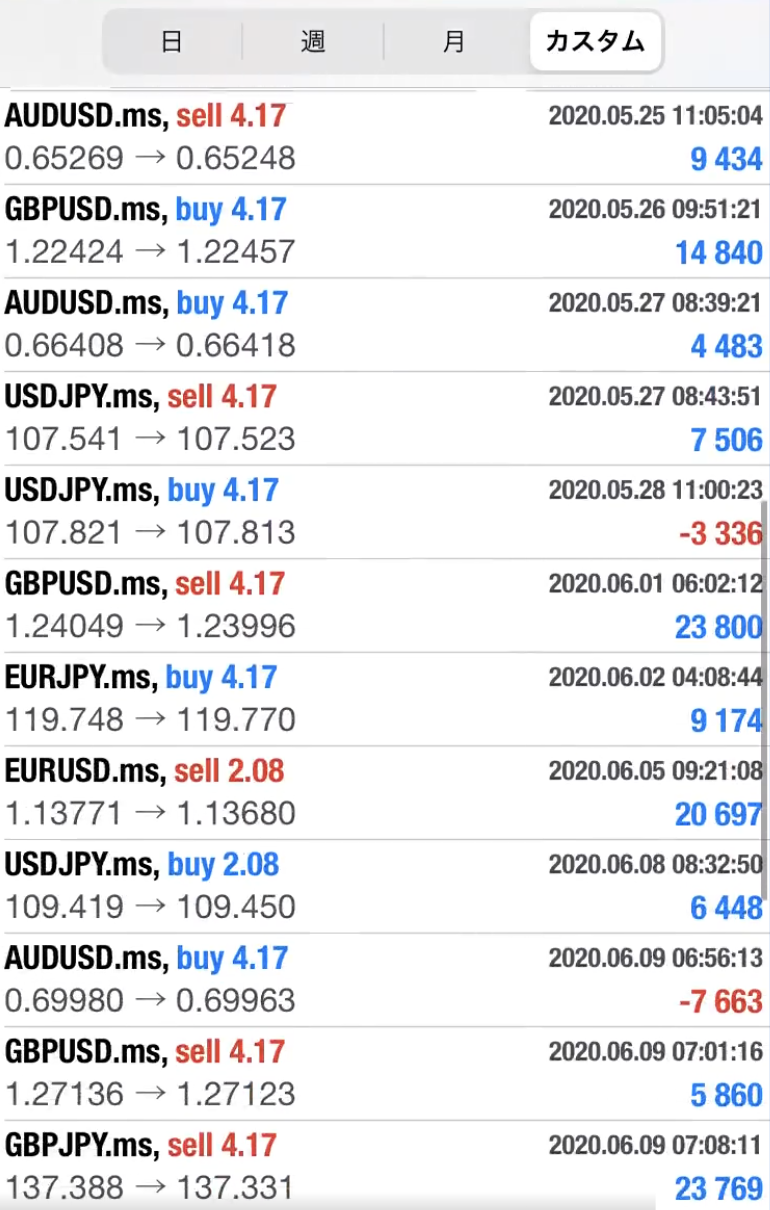Click timestamp 2020.06.05 09:21:08
Image resolution: width=770 pixels, height=1210 pixels.
pos(655,771)
